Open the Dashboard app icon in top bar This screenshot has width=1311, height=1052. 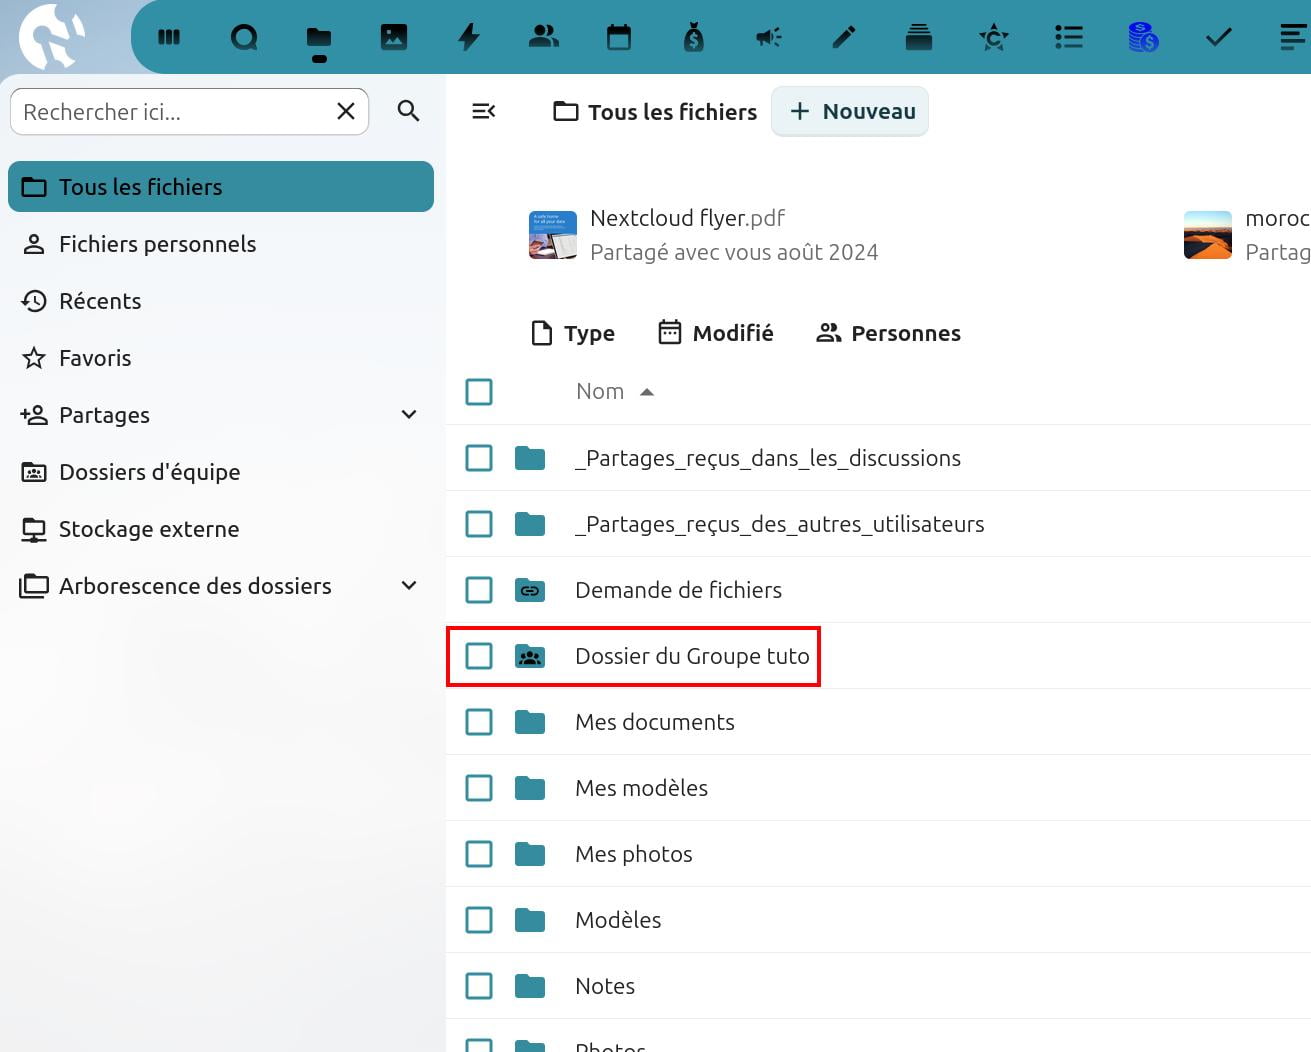coord(169,37)
